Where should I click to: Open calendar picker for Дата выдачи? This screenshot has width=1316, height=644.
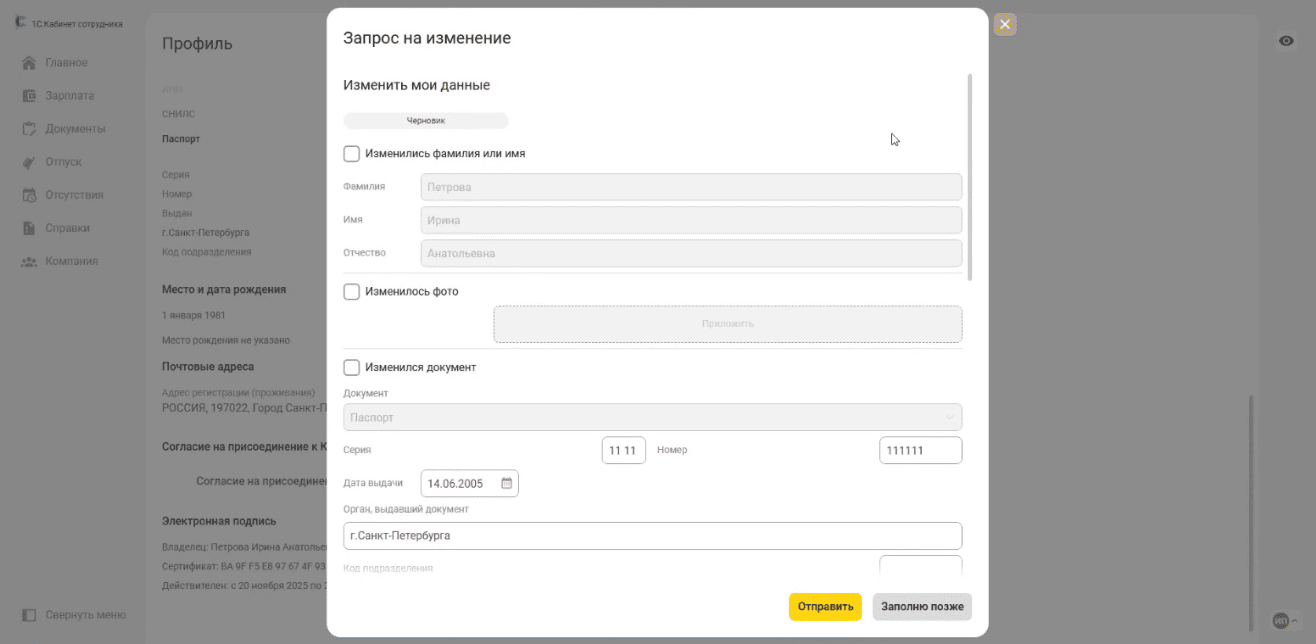pos(506,484)
